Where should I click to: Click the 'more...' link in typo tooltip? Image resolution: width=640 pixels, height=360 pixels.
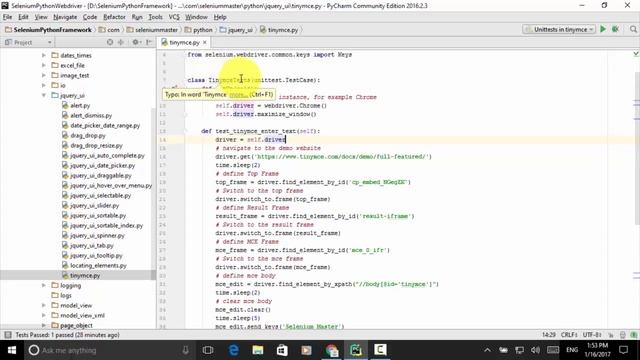coord(238,95)
